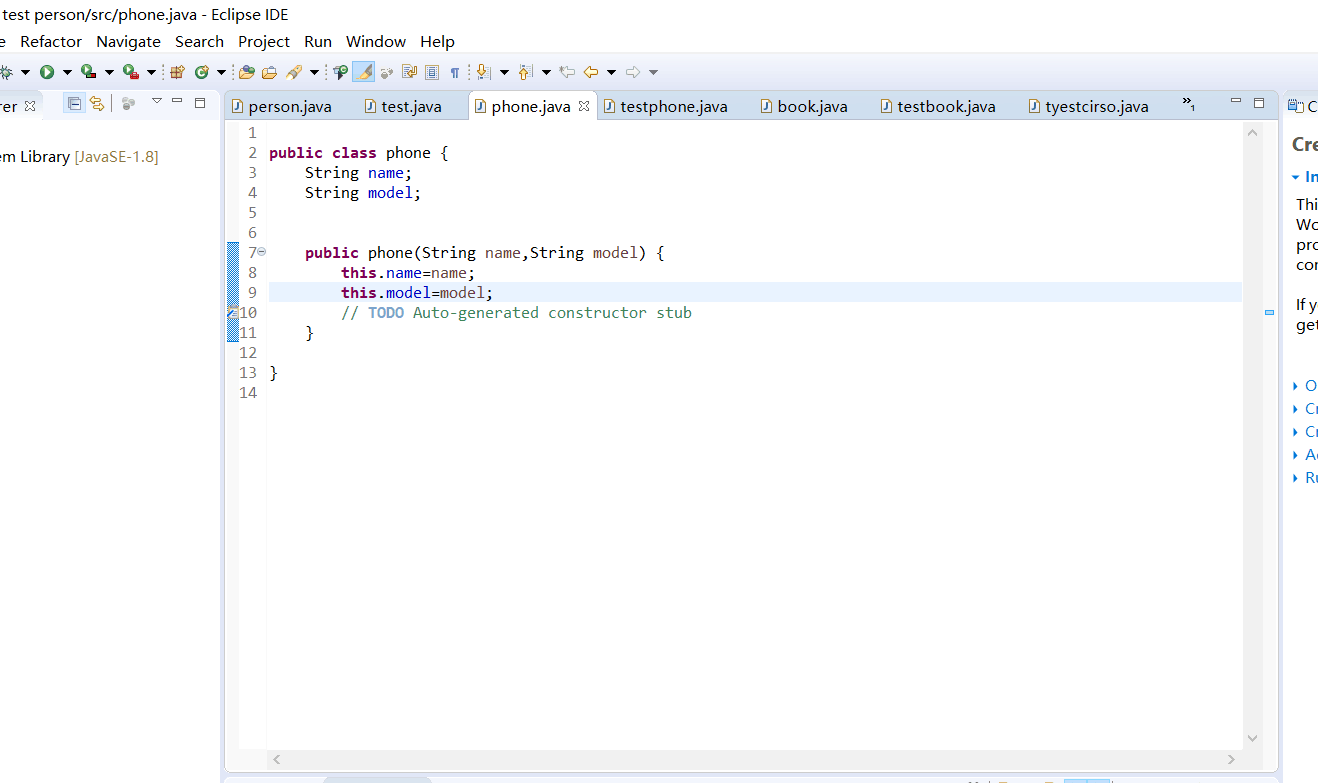Viewport: 1318px width, 783px height.
Task: Click the Last Edit Location icon
Action: (567, 72)
